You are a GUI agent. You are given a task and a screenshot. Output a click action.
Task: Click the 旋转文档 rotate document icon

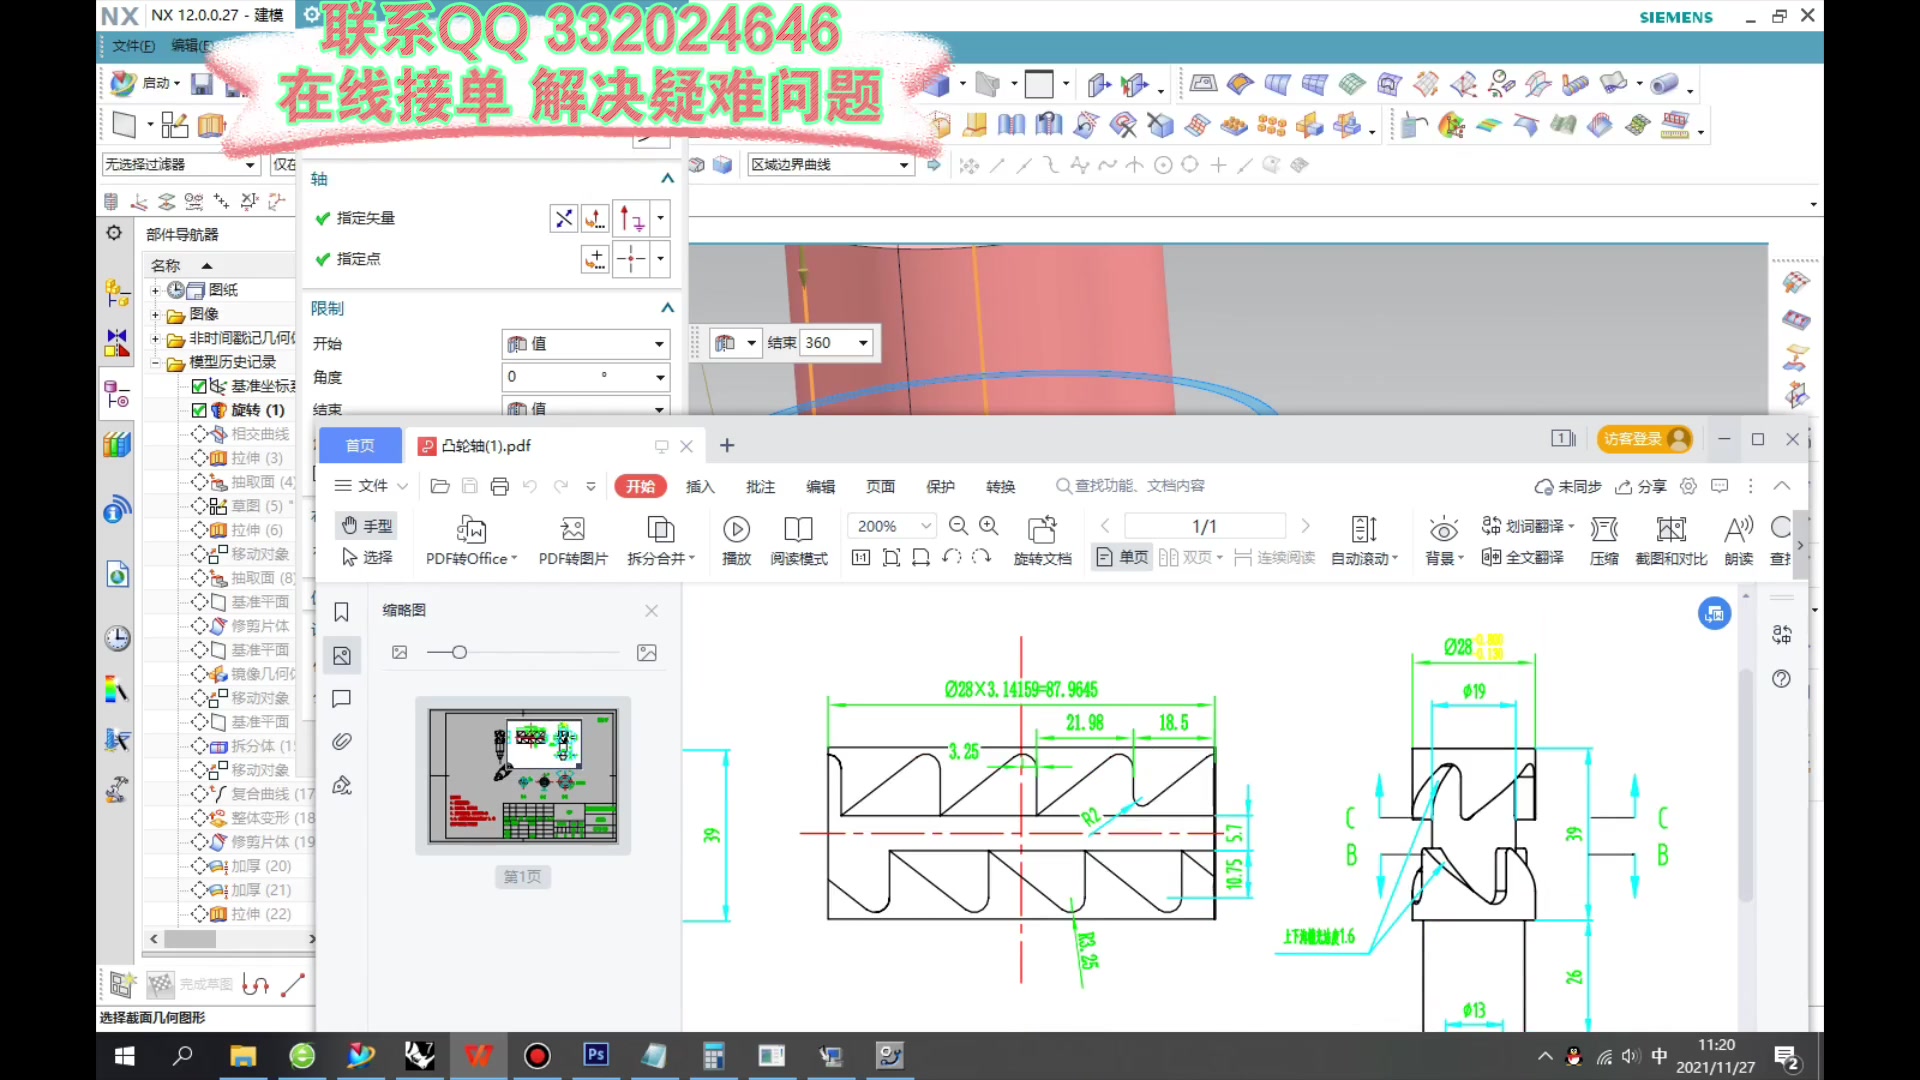(1042, 528)
